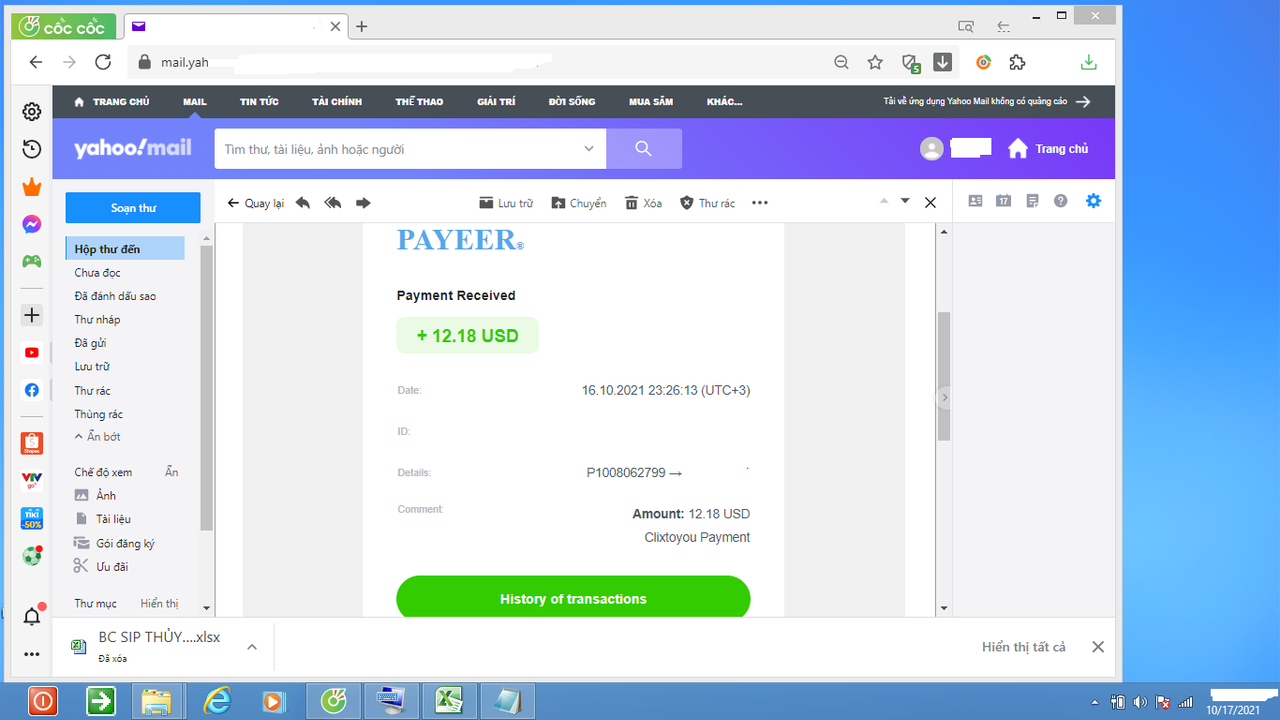This screenshot has height=720, width=1280.
Task: Forward this email
Action: point(363,203)
